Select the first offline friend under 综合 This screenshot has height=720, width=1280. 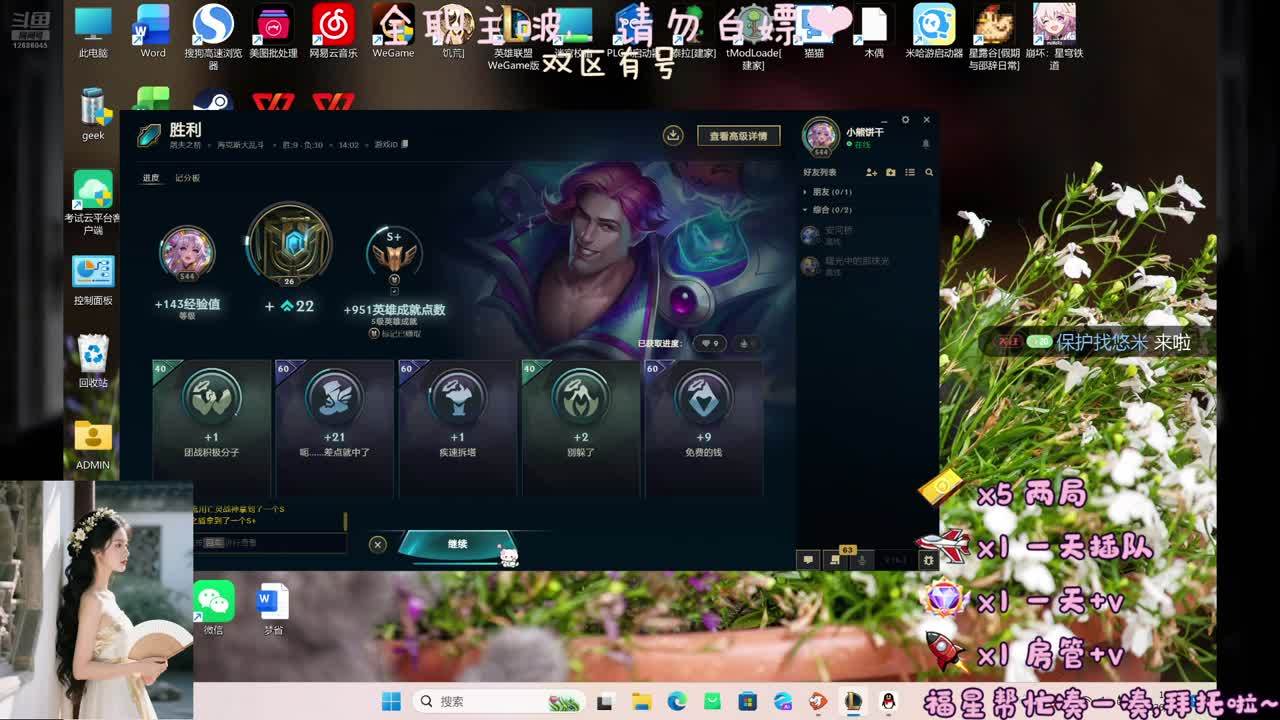pyautogui.click(x=868, y=235)
